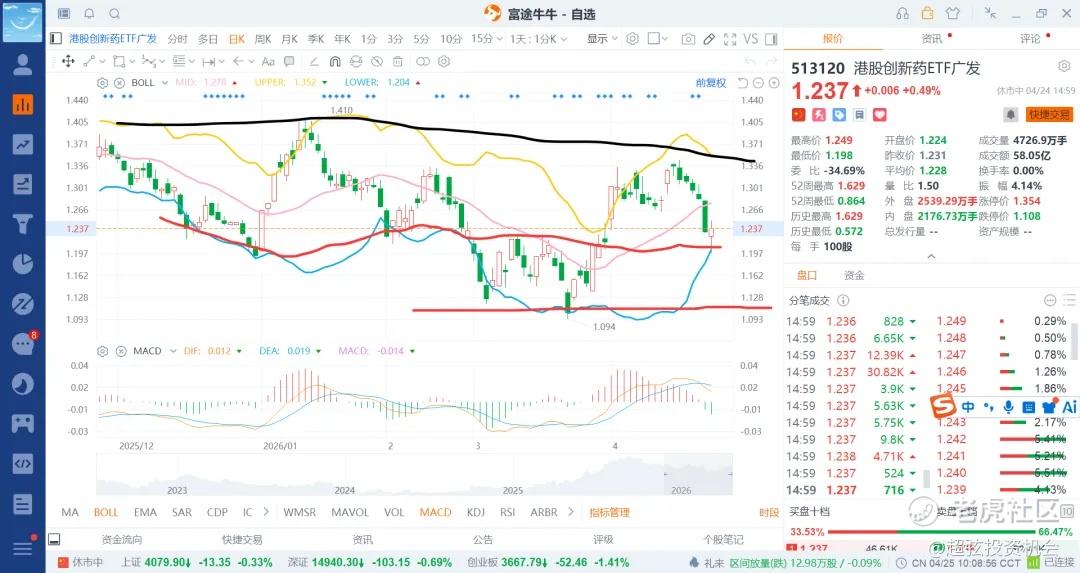
Task: Open notifications bell in the title bar
Action: point(89,13)
